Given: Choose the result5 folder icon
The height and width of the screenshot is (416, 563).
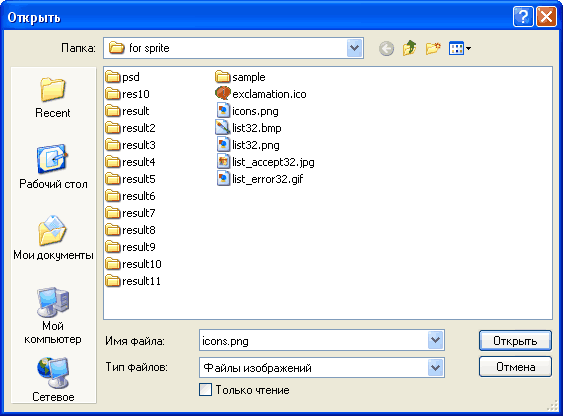Looking at the screenshot, I should pos(113,179).
